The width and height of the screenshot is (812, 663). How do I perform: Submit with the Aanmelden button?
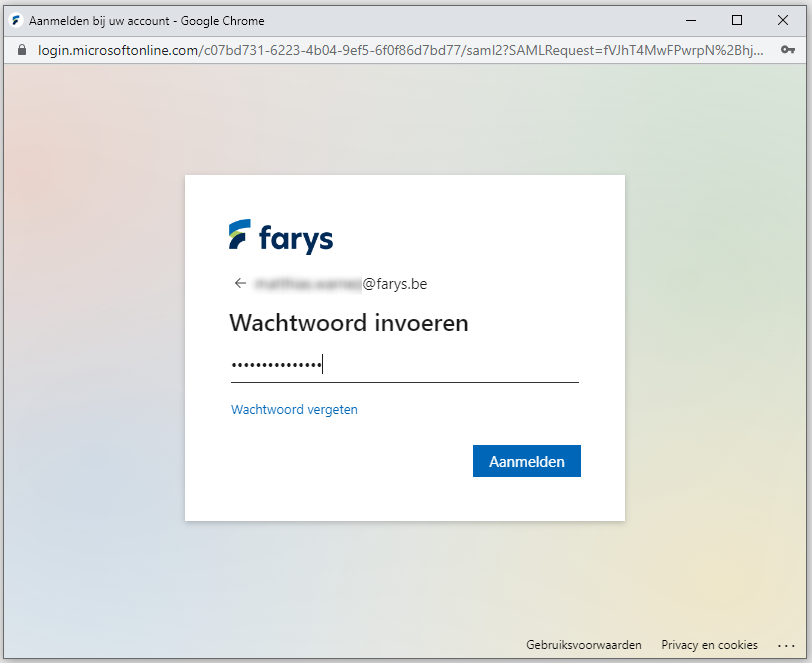[x=527, y=461]
